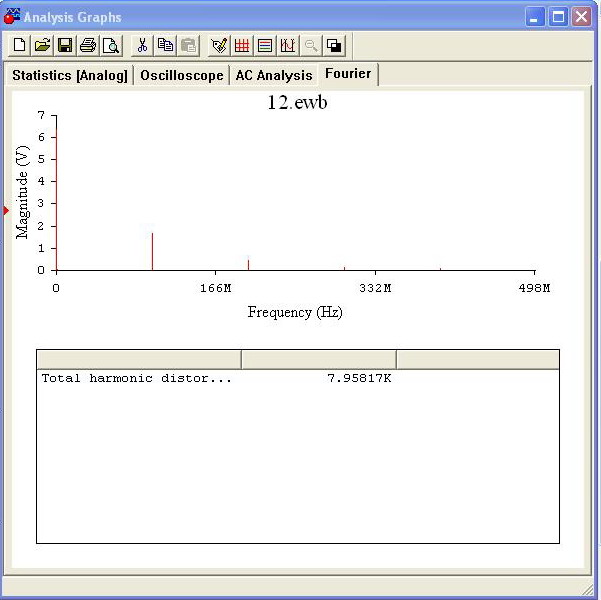This screenshot has height=600, width=601.
Task: Toggle the red grid icon
Action: coord(242,46)
